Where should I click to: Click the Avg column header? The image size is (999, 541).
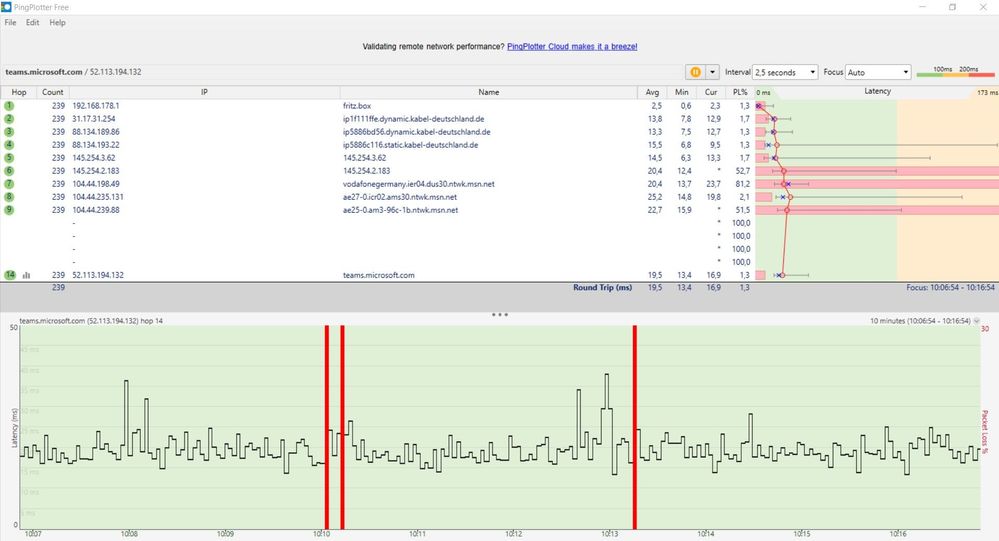(x=652, y=92)
